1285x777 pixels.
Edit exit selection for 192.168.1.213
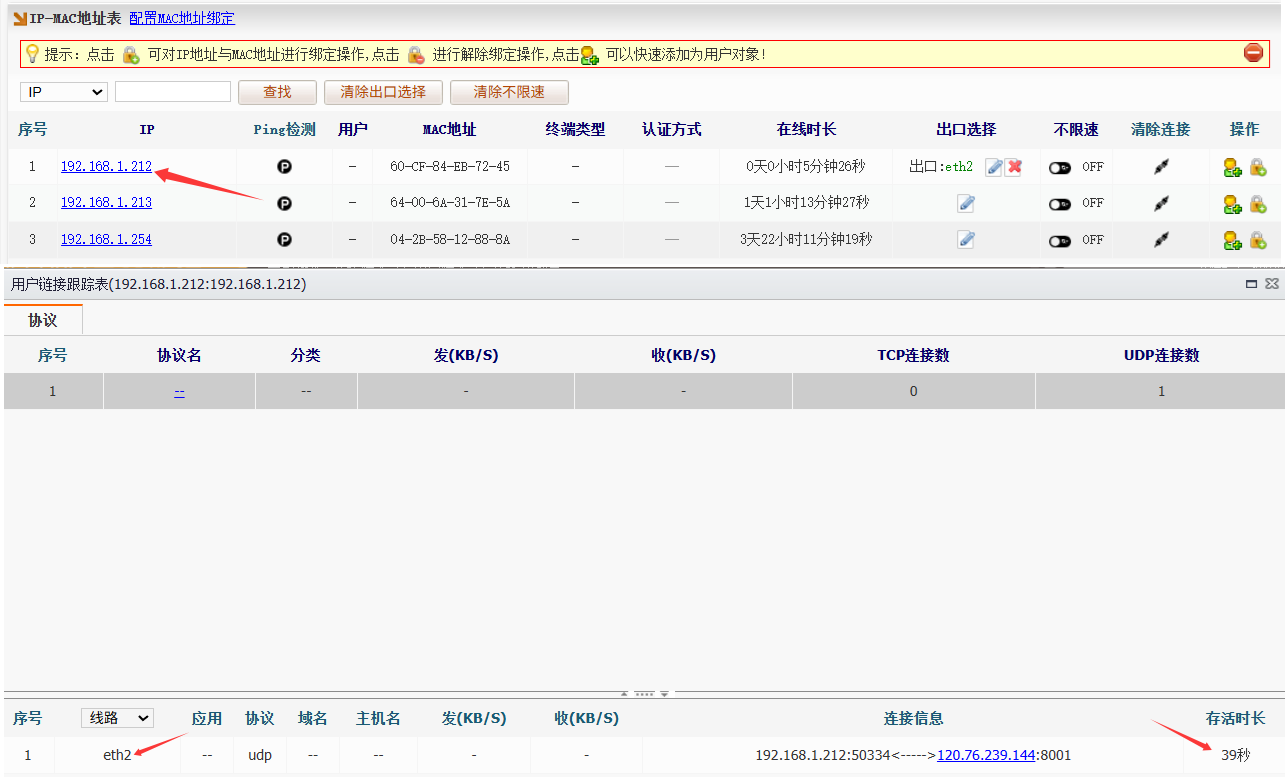(965, 203)
